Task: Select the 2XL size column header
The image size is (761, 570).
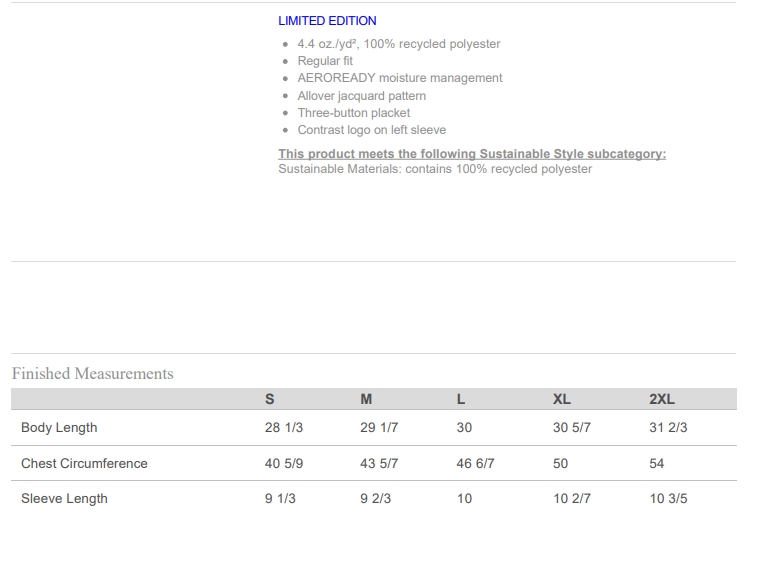Action: point(661,399)
